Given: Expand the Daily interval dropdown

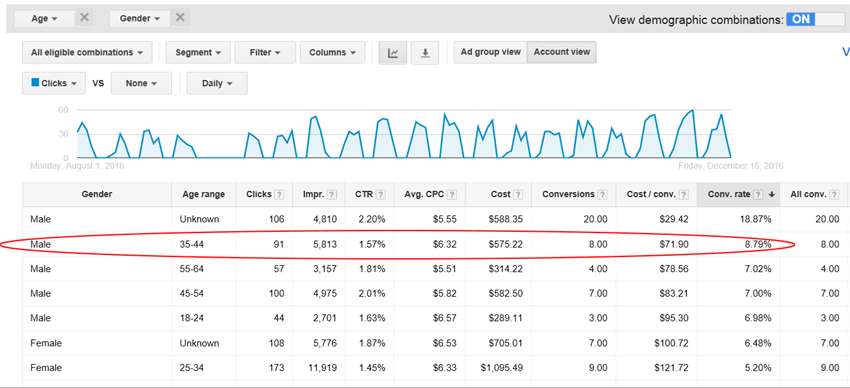Looking at the screenshot, I should (x=217, y=83).
